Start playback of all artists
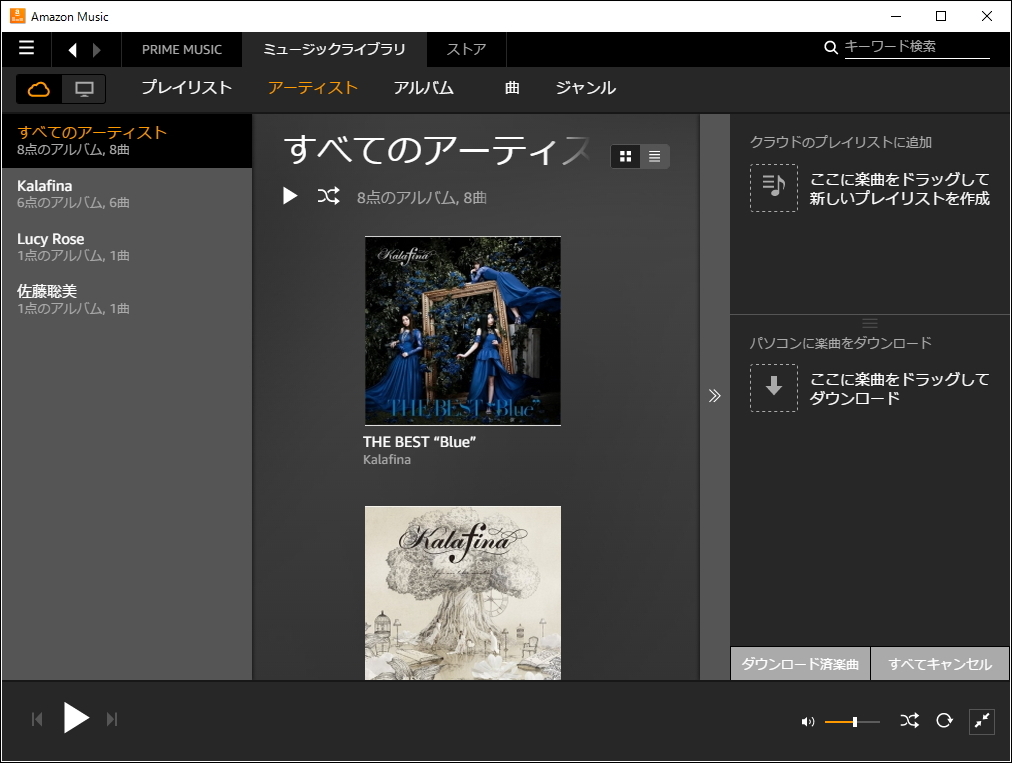1012x763 pixels. (290, 197)
